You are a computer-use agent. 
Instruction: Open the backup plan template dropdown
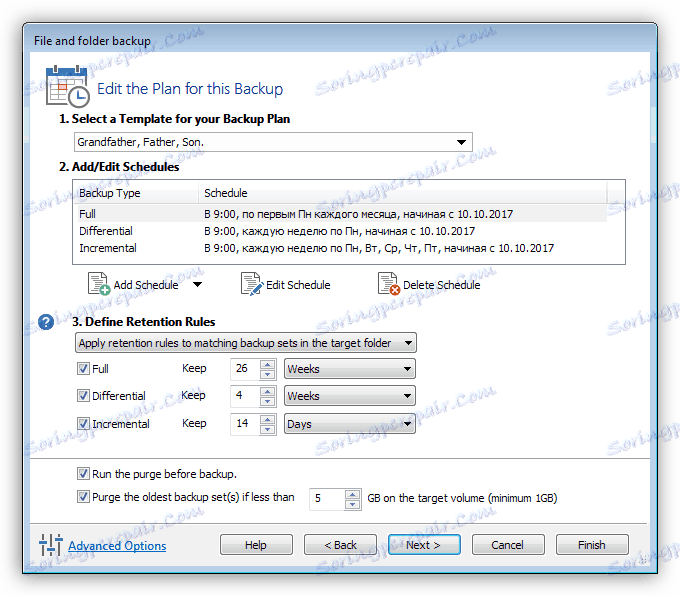tap(273, 142)
